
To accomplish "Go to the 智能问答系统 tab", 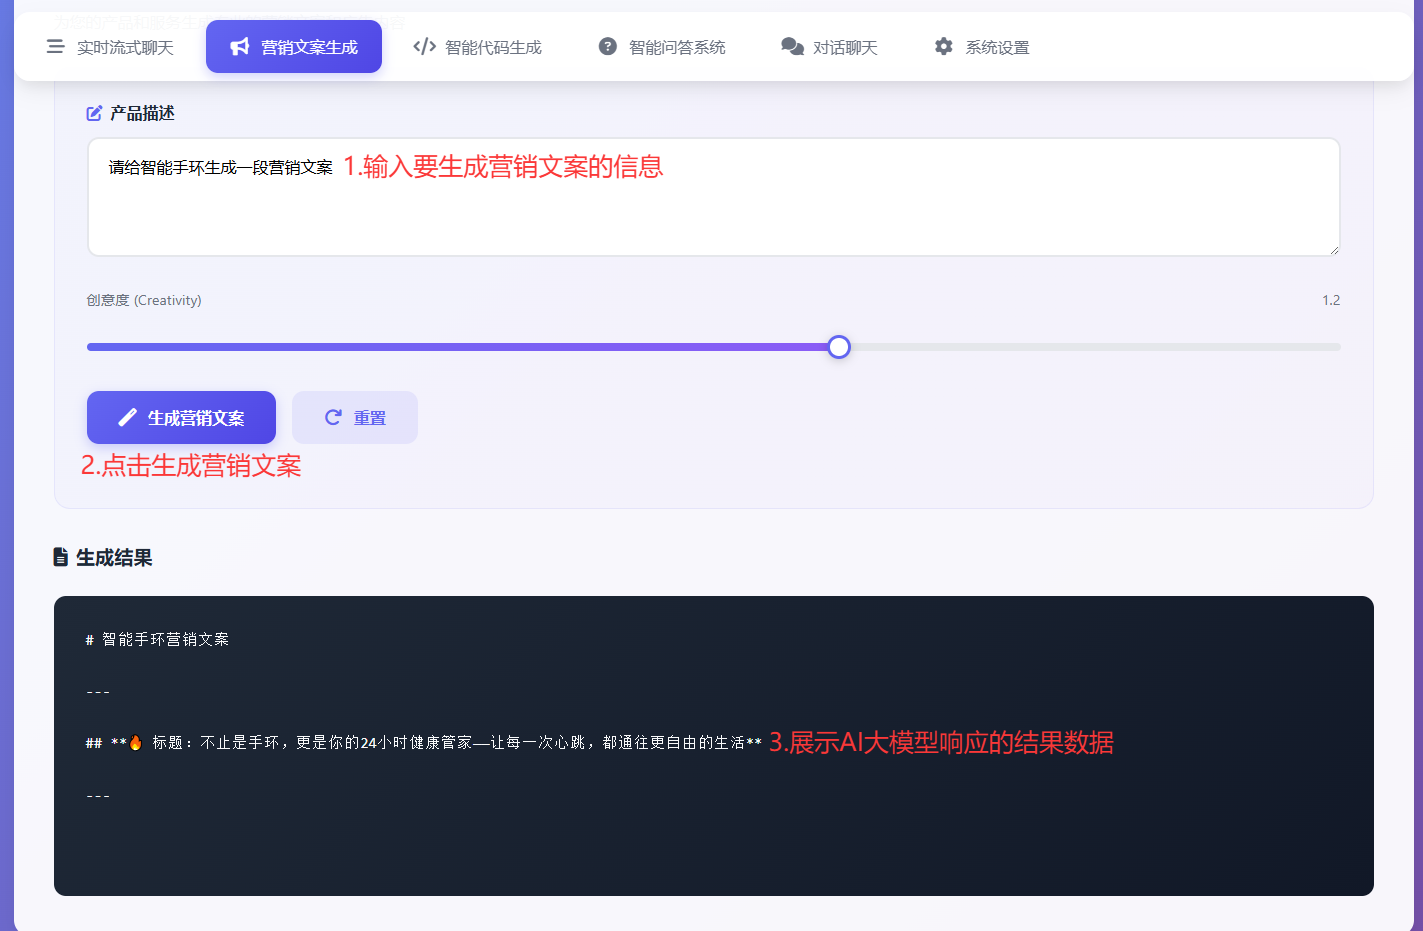I will 677,48.
